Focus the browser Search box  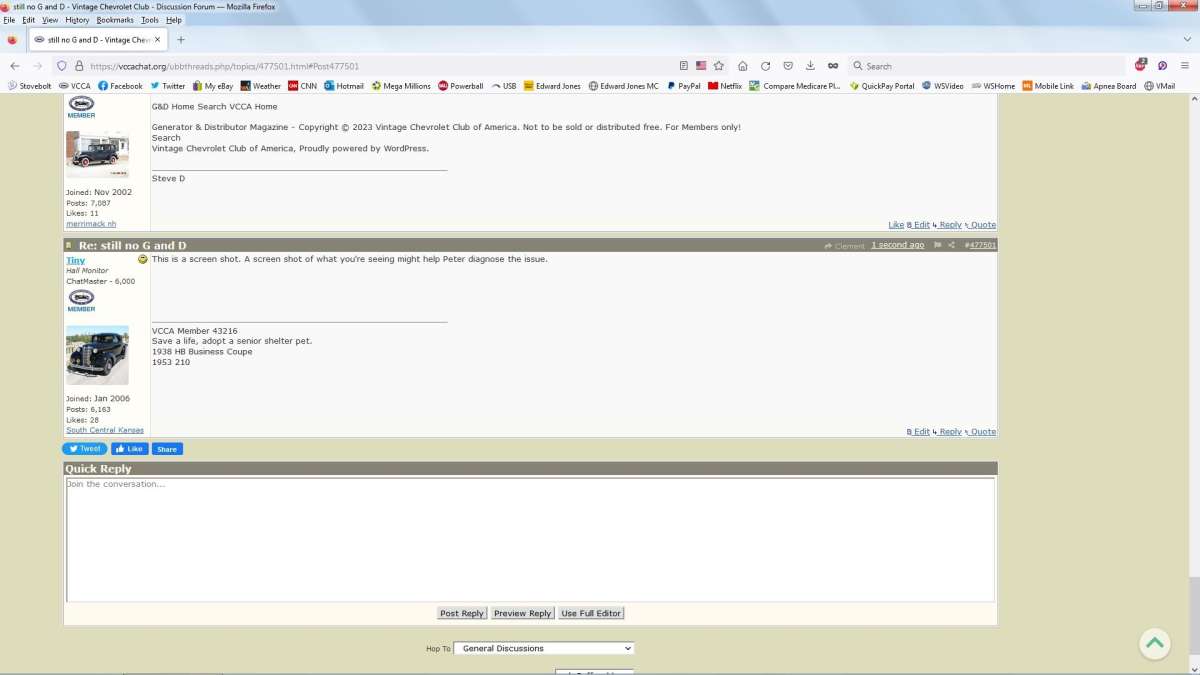[985, 66]
